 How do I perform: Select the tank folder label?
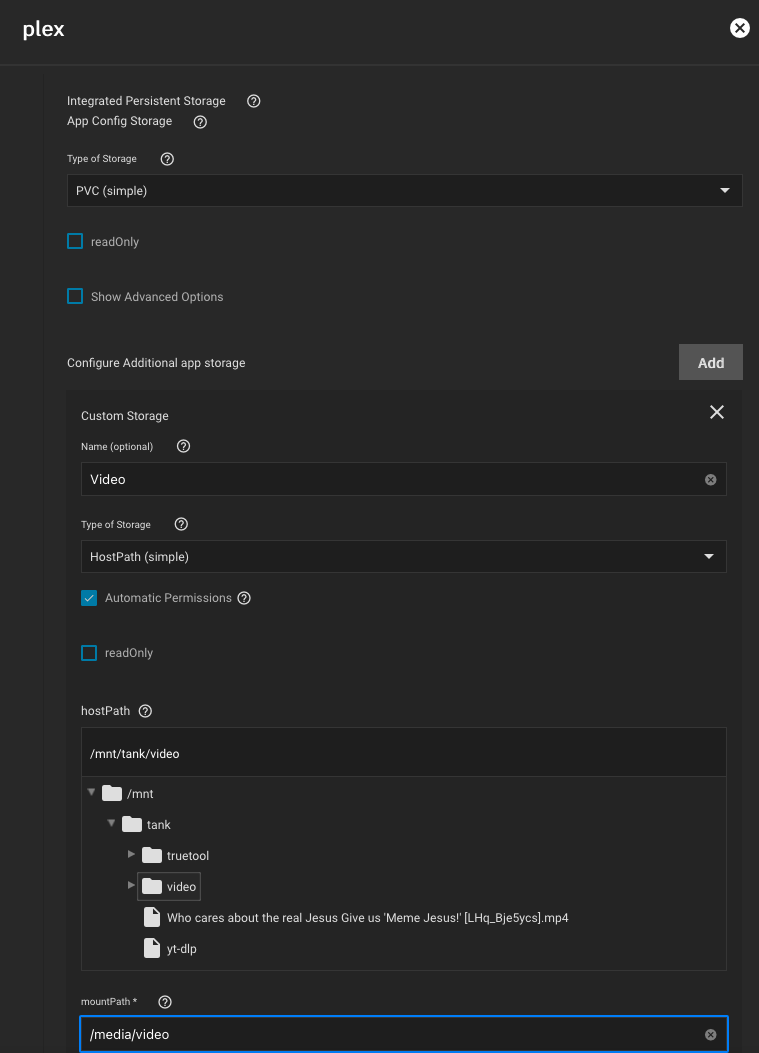159,825
